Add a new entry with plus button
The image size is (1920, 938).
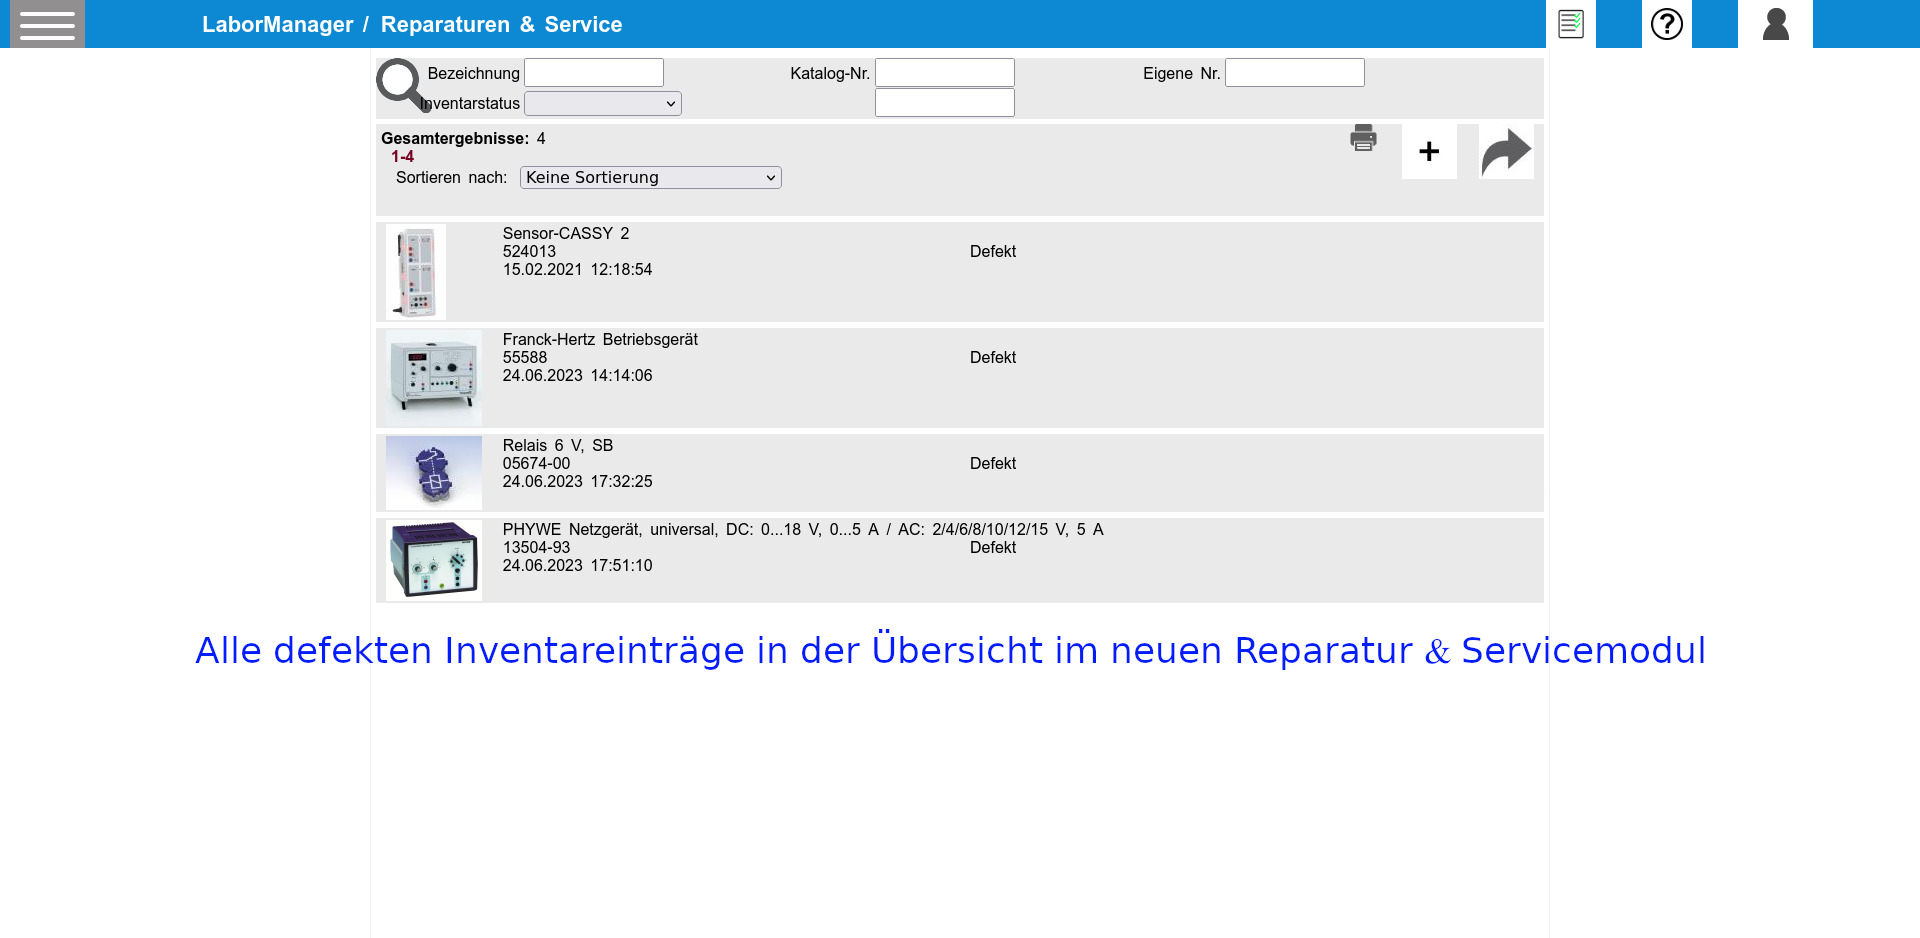1429,151
